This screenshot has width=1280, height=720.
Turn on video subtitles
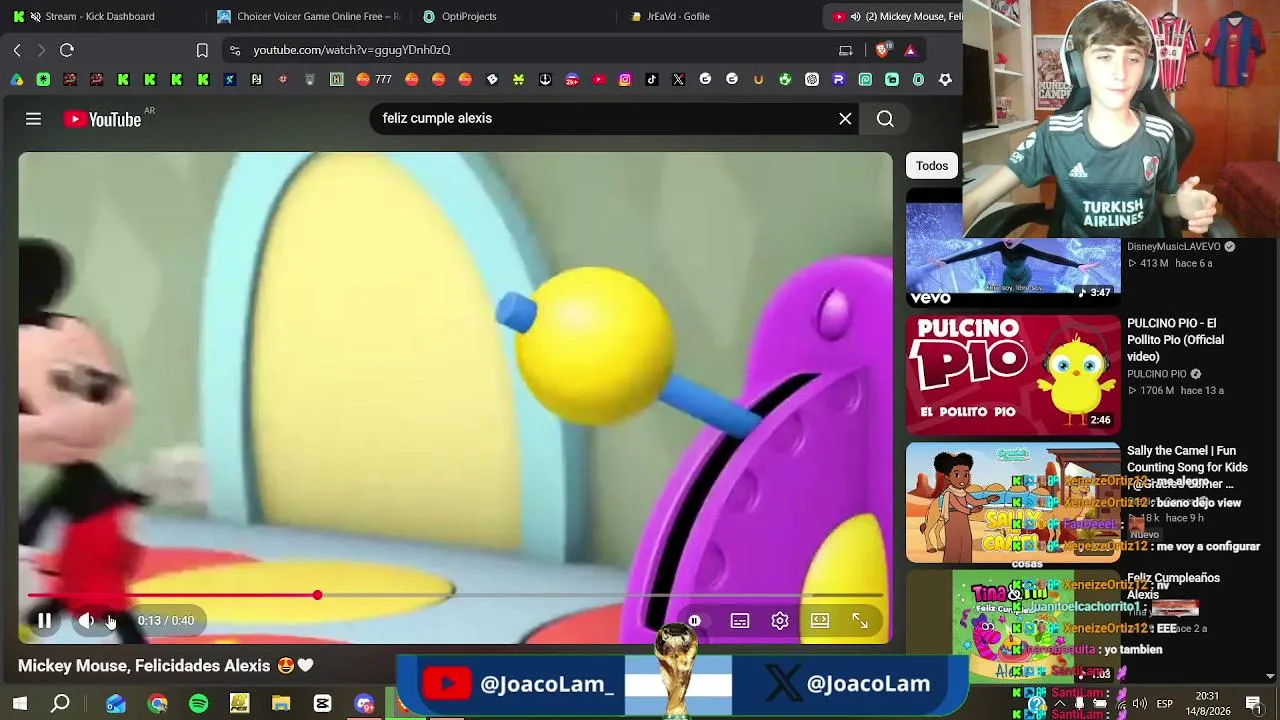coord(740,621)
